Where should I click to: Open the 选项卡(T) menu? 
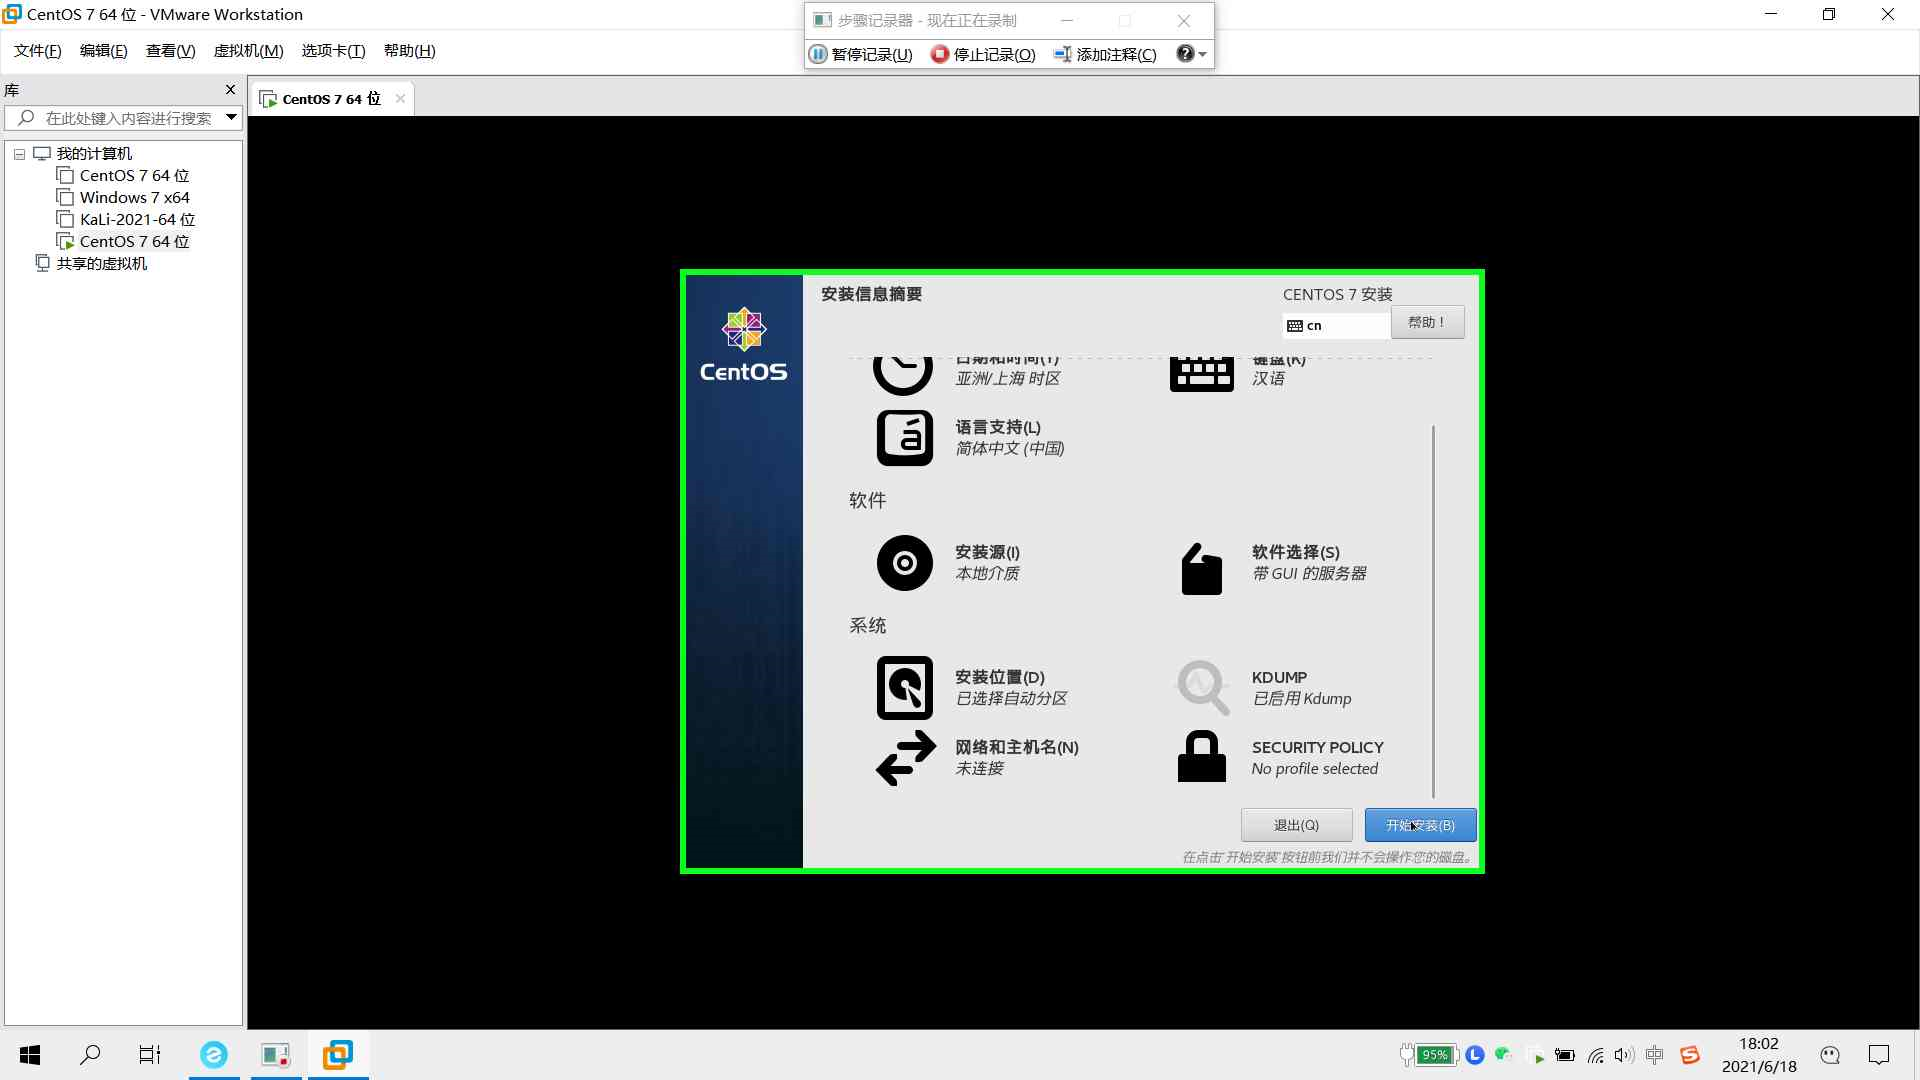[333, 51]
